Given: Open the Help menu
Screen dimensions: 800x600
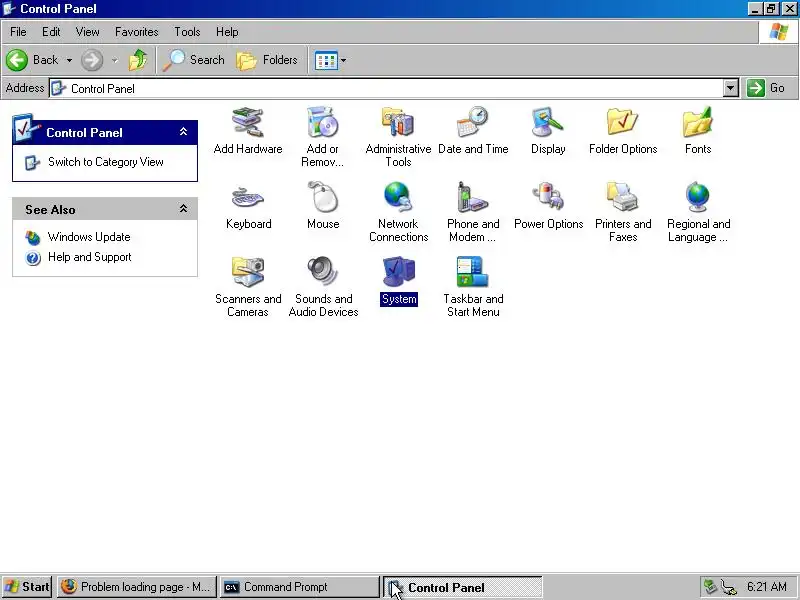Looking at the screenshot, I should point(227,32).
